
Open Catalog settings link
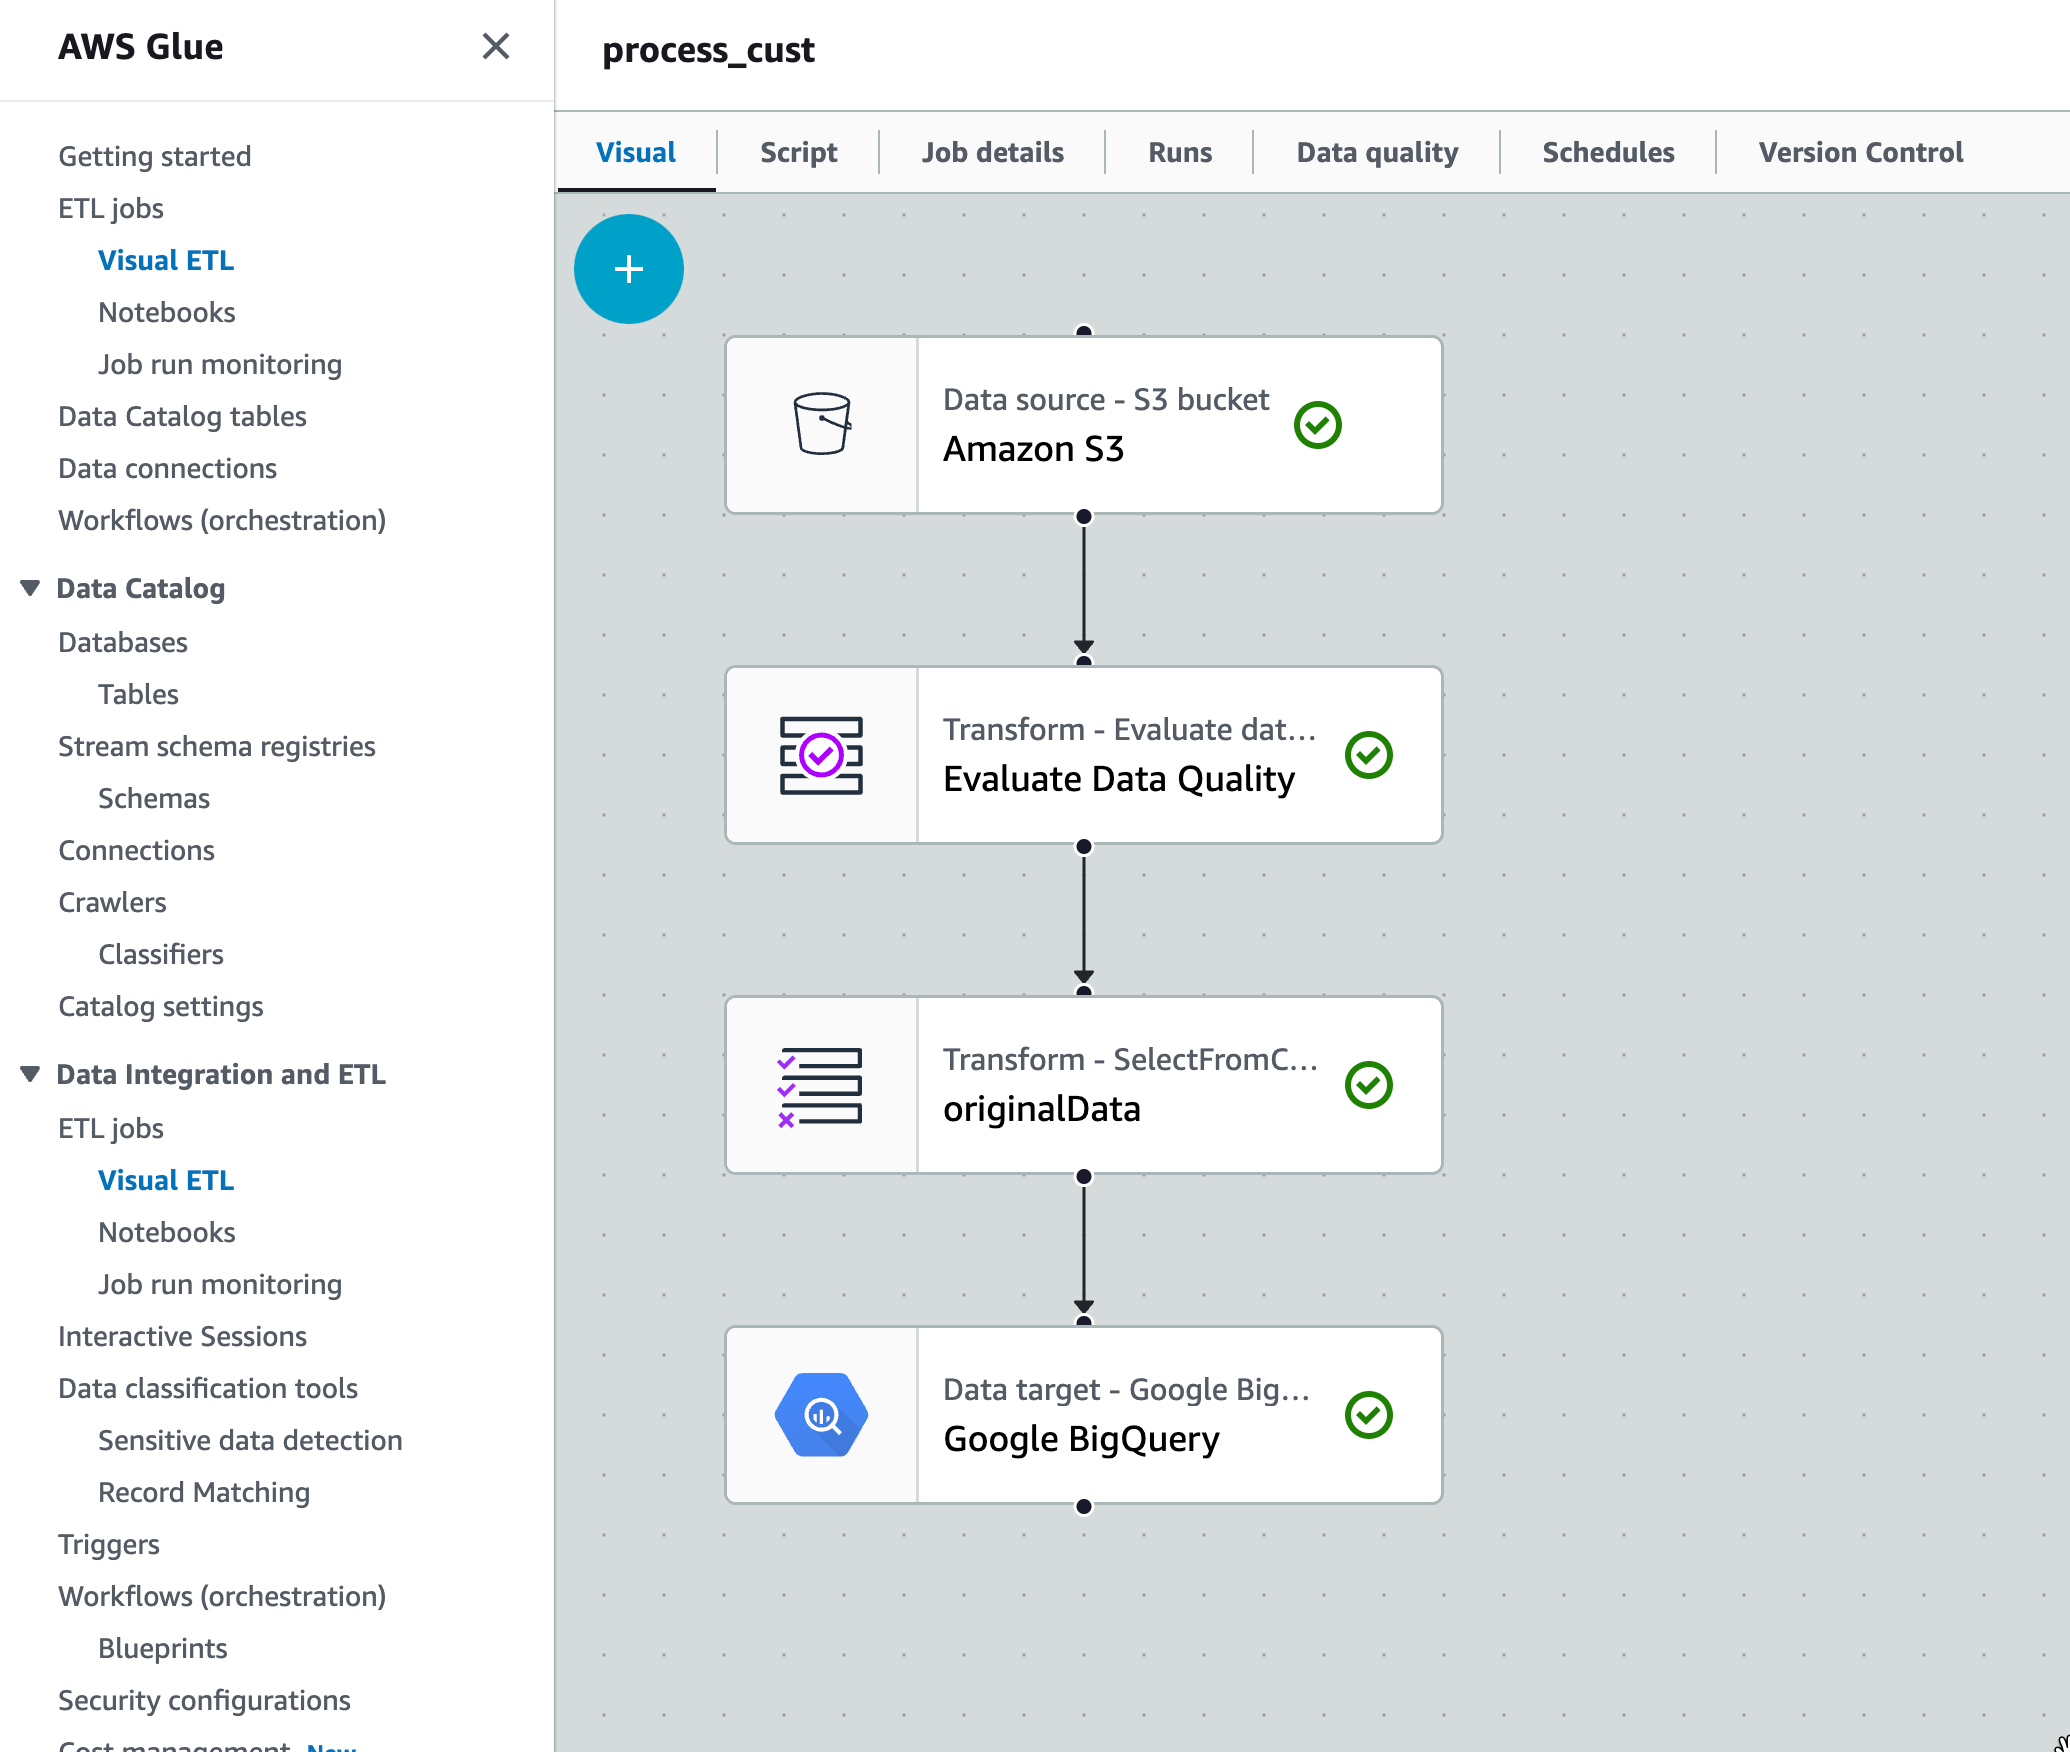pyautogui.click(x=161, y=1006)
